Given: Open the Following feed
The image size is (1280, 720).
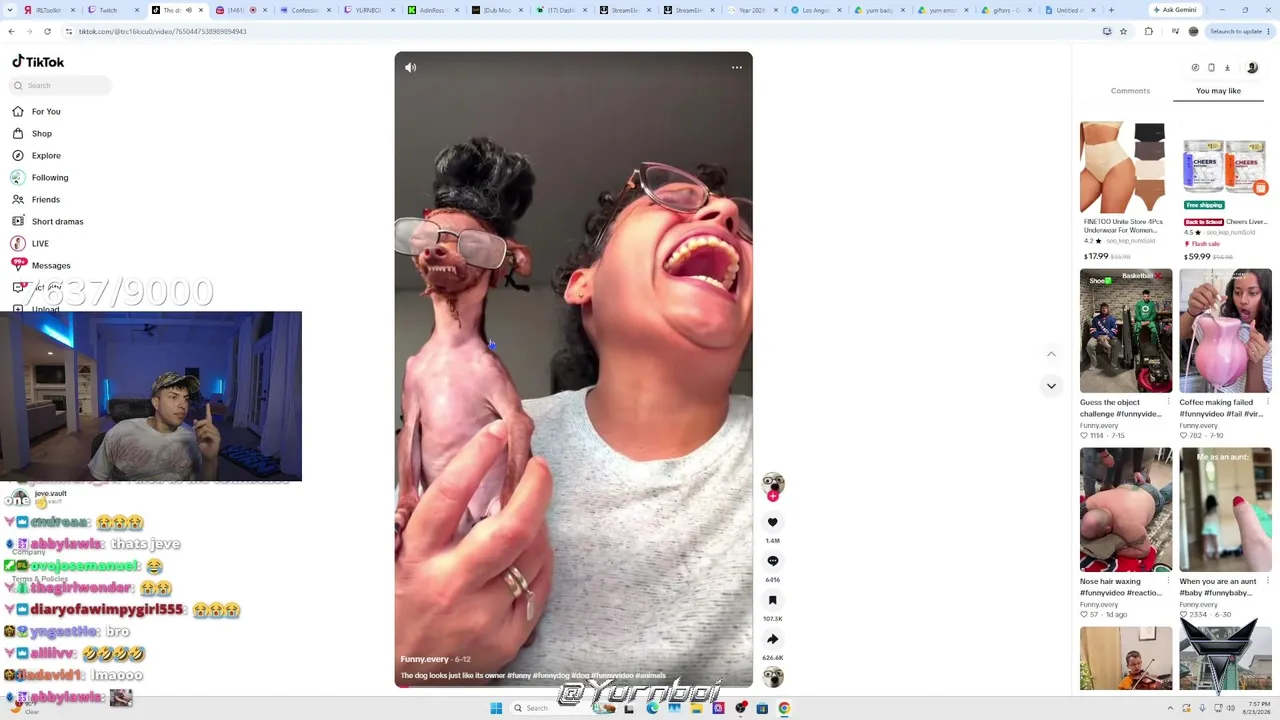Looking at the screenshot, I should pos(50,178).
